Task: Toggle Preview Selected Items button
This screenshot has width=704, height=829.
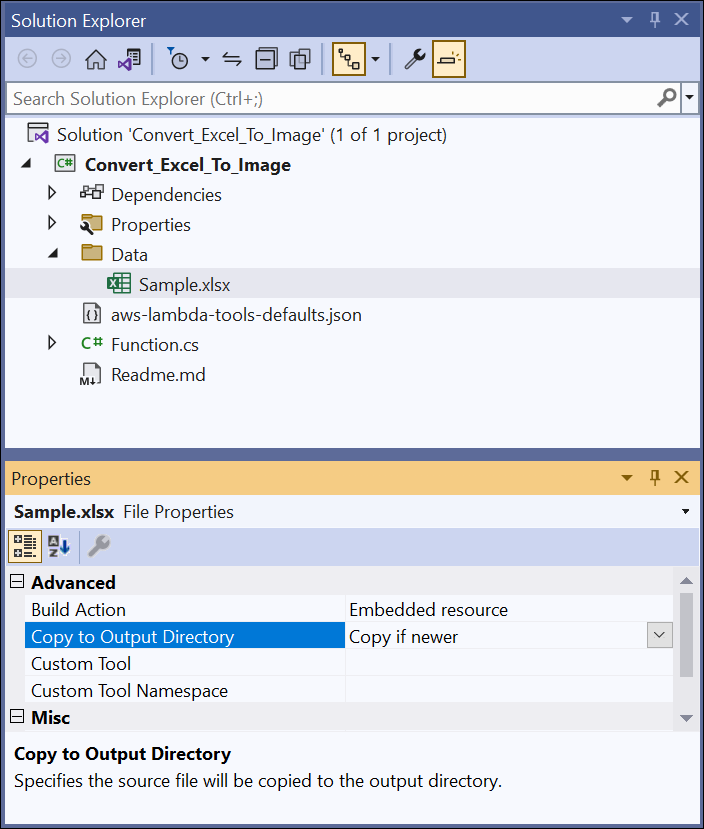Action: point(449,60)
